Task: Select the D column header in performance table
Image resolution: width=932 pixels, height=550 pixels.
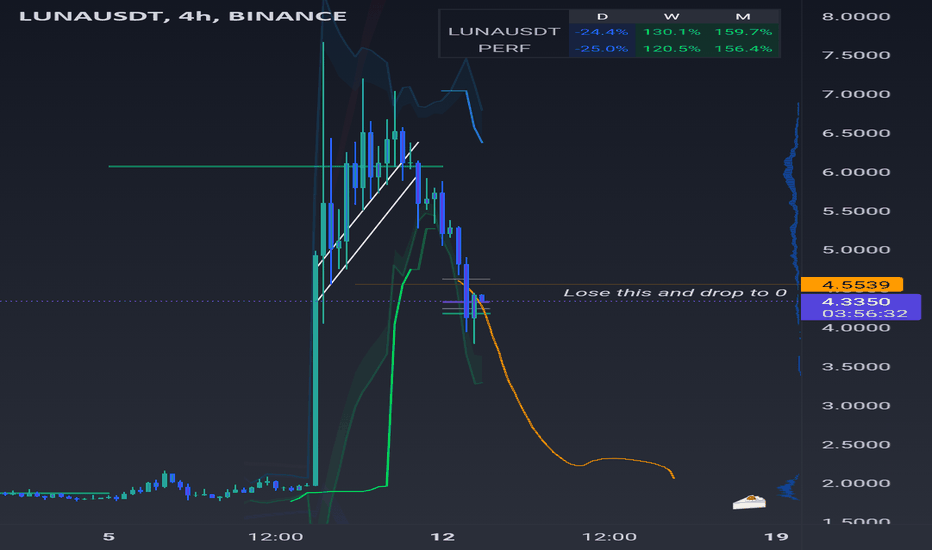Action: click(602, 17)
